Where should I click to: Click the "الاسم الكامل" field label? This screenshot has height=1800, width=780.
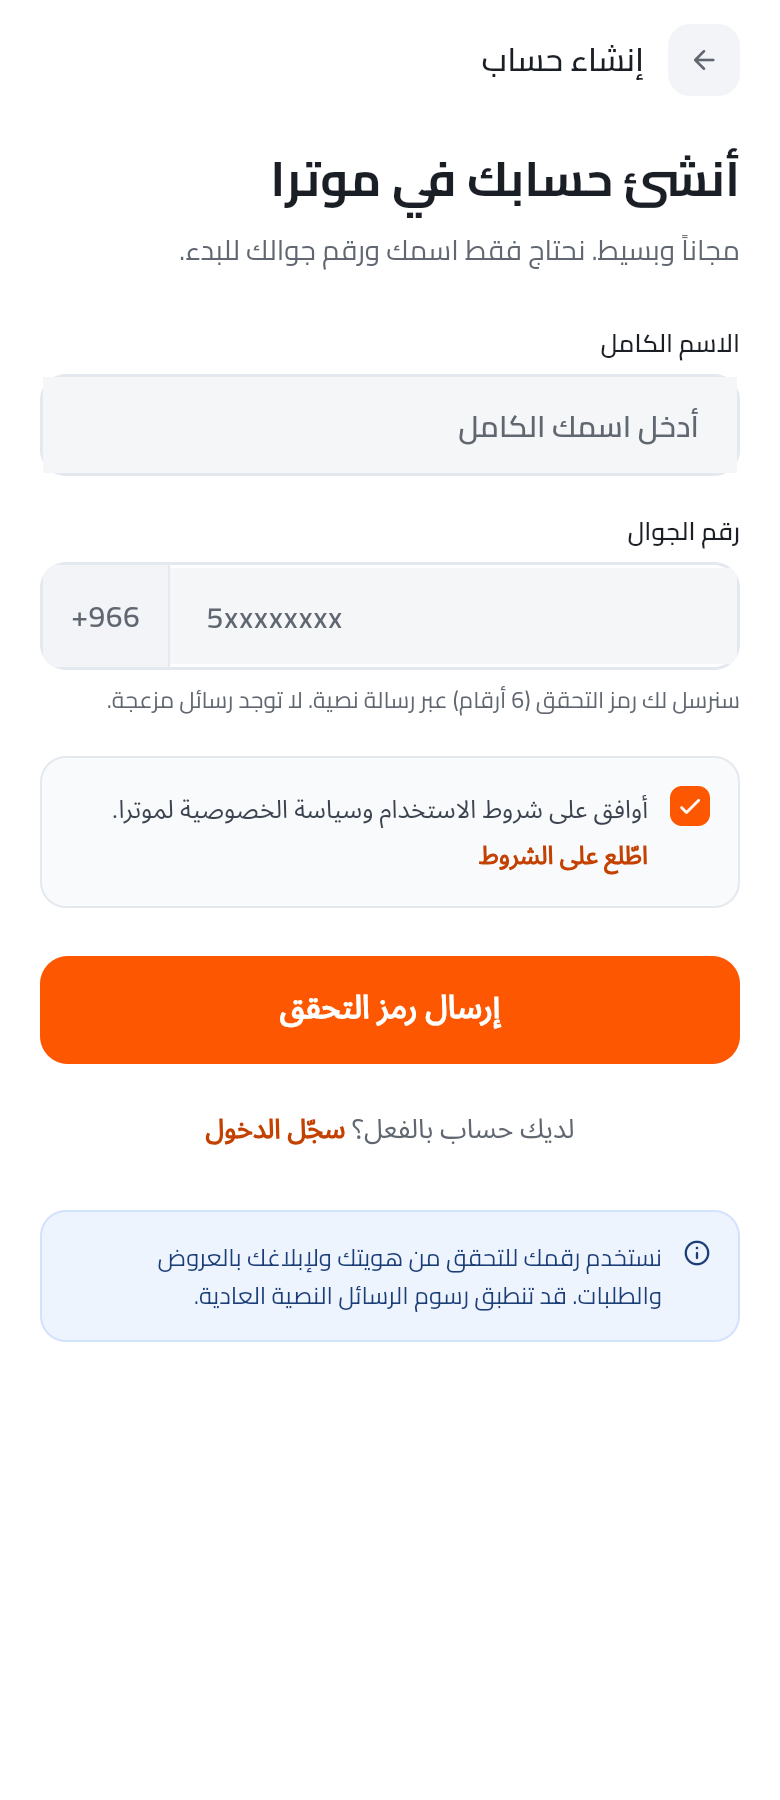tap(670, 344)
